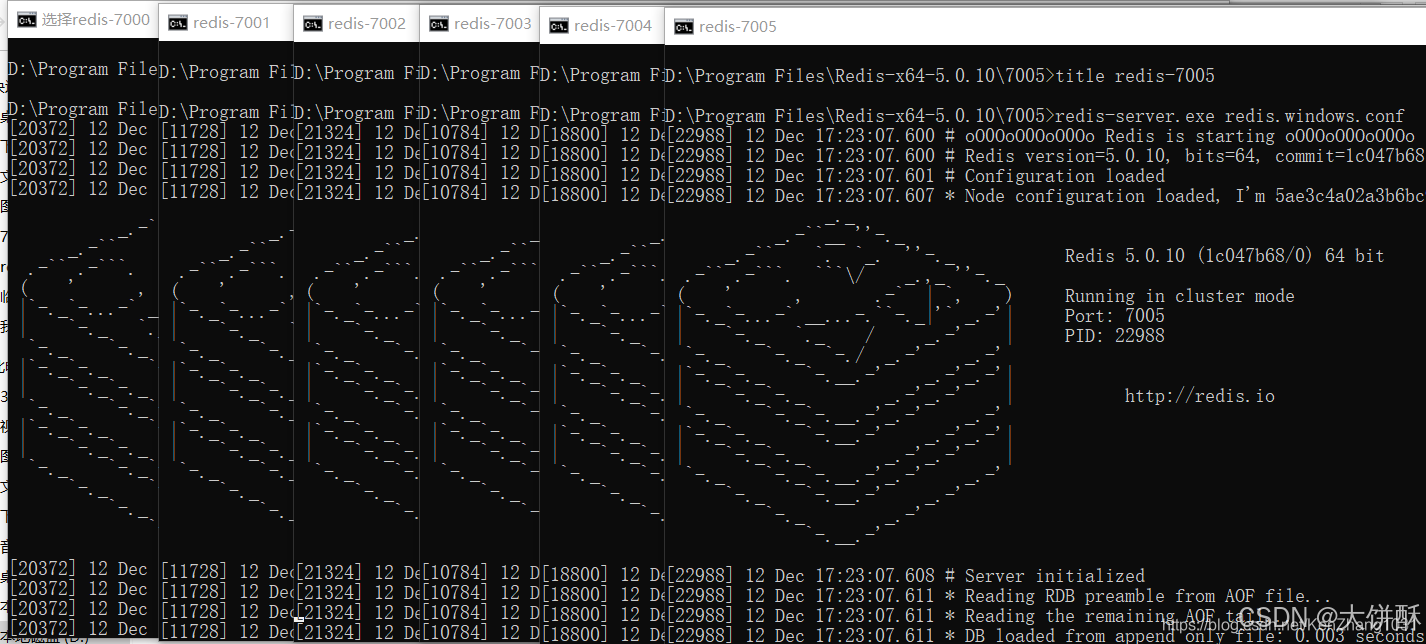The height and width of the screenshot is (644, 1426).
Task: Click first [18800] log line in redis-7004
Action: [602, 135]
